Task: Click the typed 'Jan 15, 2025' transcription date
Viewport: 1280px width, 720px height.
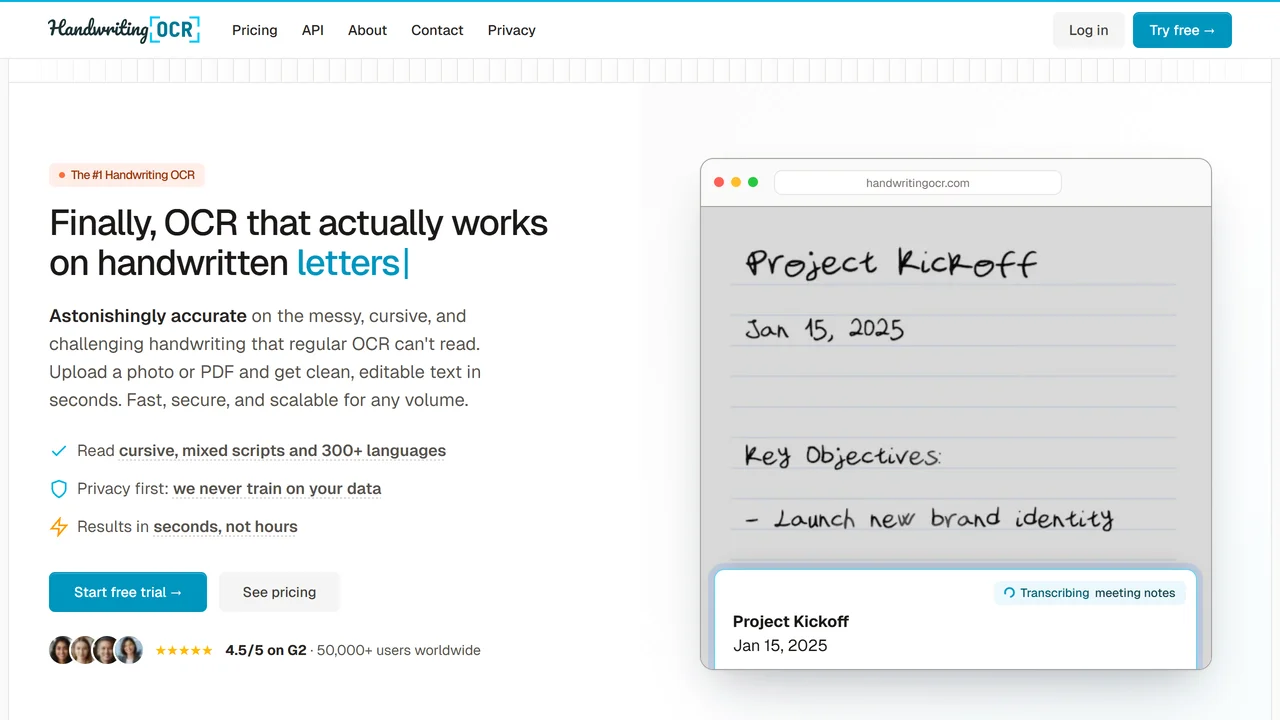Action: click(780, 646)
